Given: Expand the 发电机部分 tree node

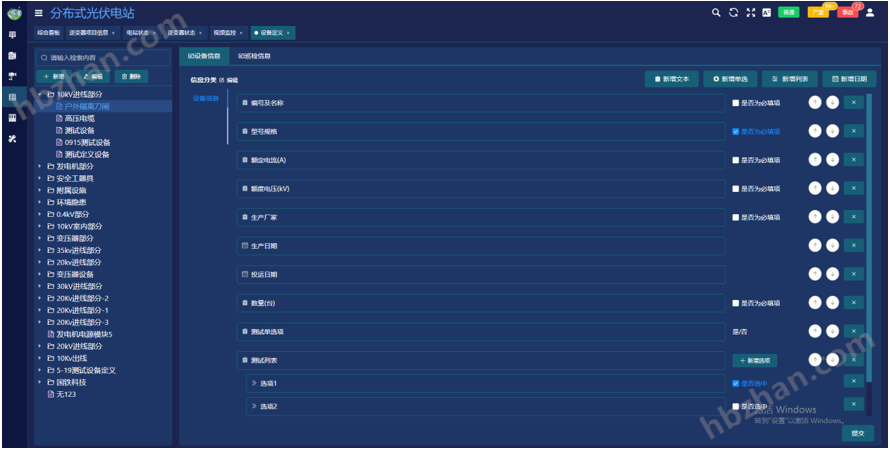Looking at the screenshot, I should [x=40, y=166].
